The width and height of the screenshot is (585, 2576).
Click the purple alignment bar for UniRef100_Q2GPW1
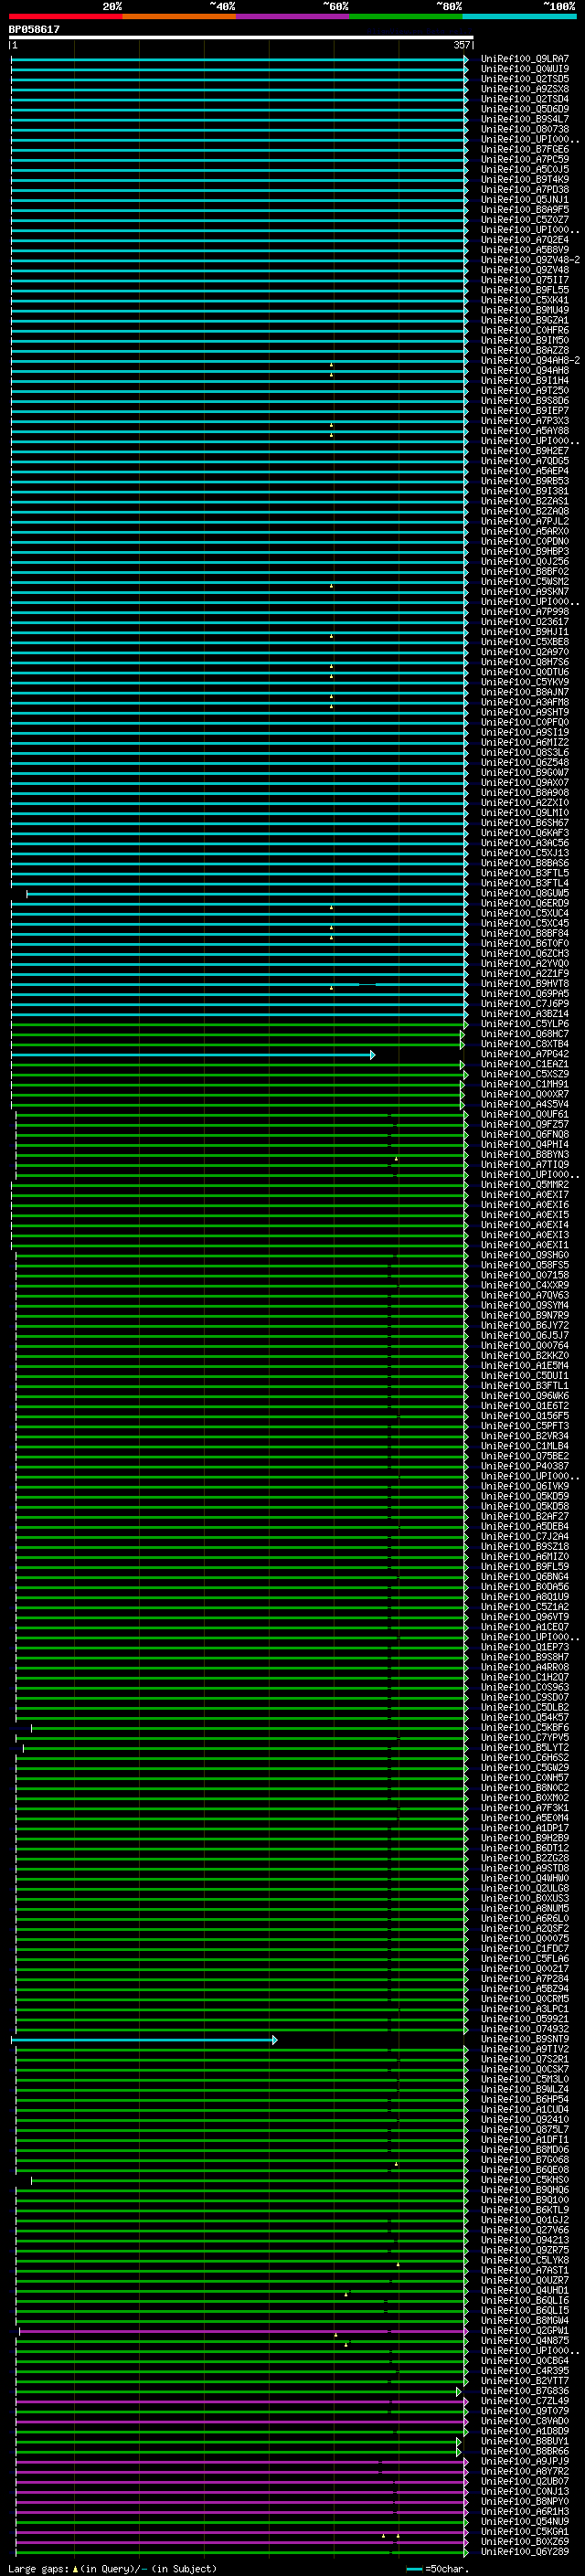tap(243, 2331)
